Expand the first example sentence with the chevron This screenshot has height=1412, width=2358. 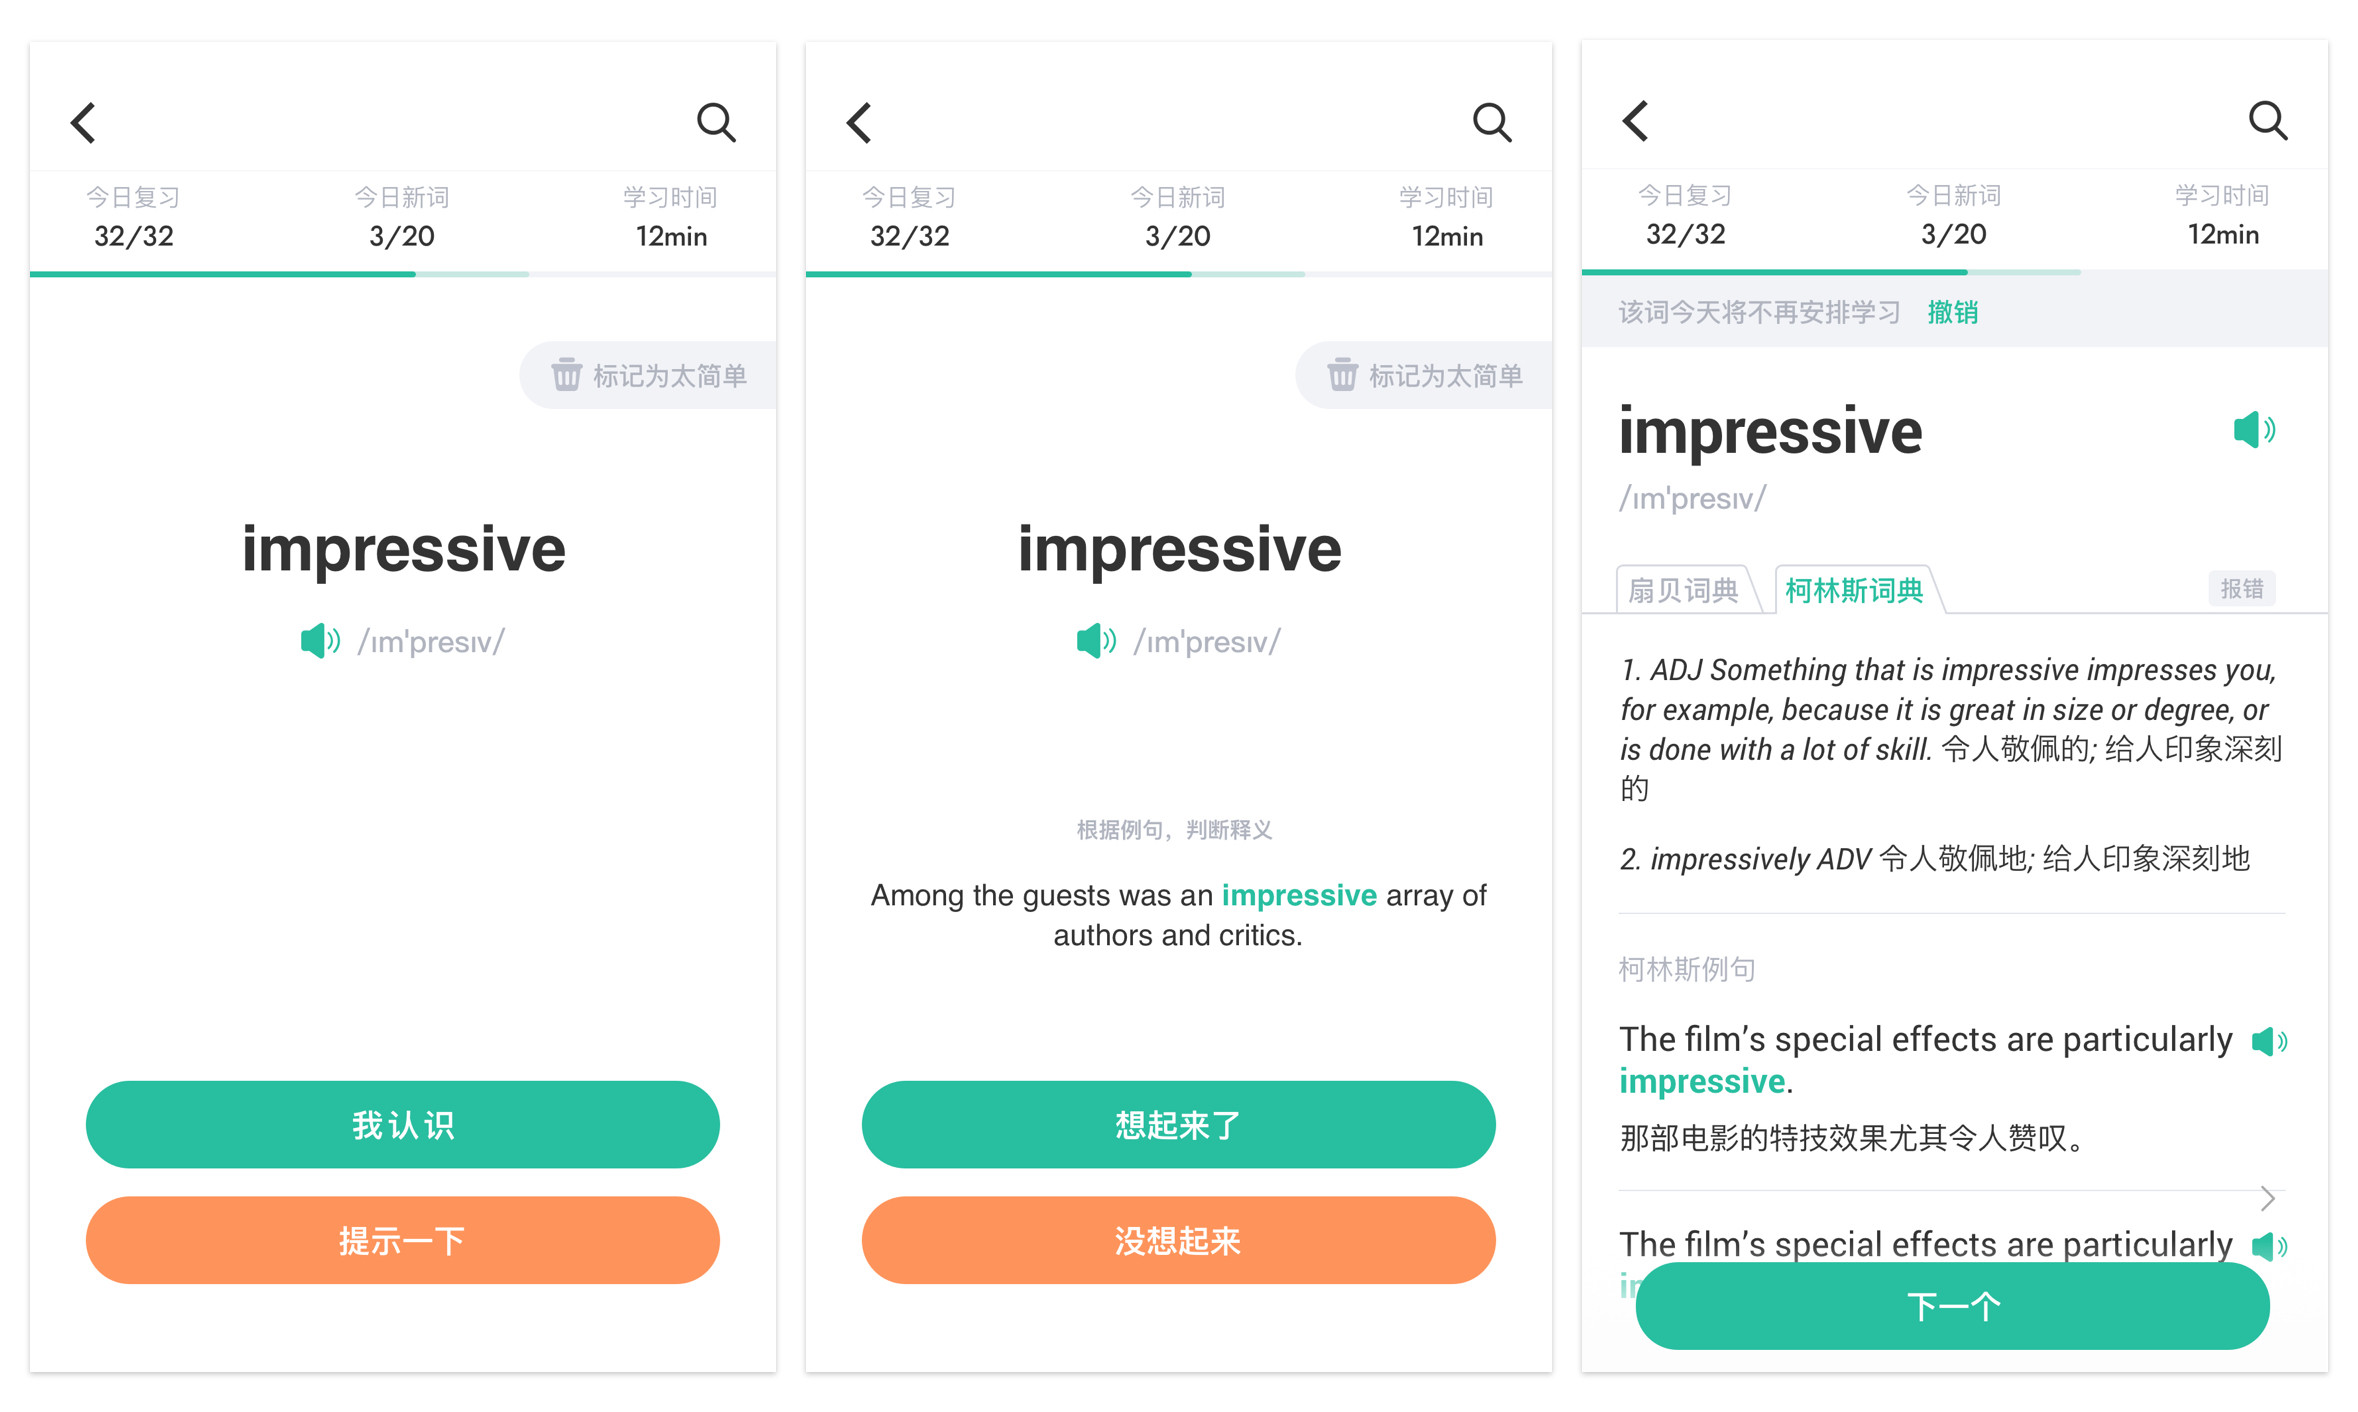point(2268,1198)
